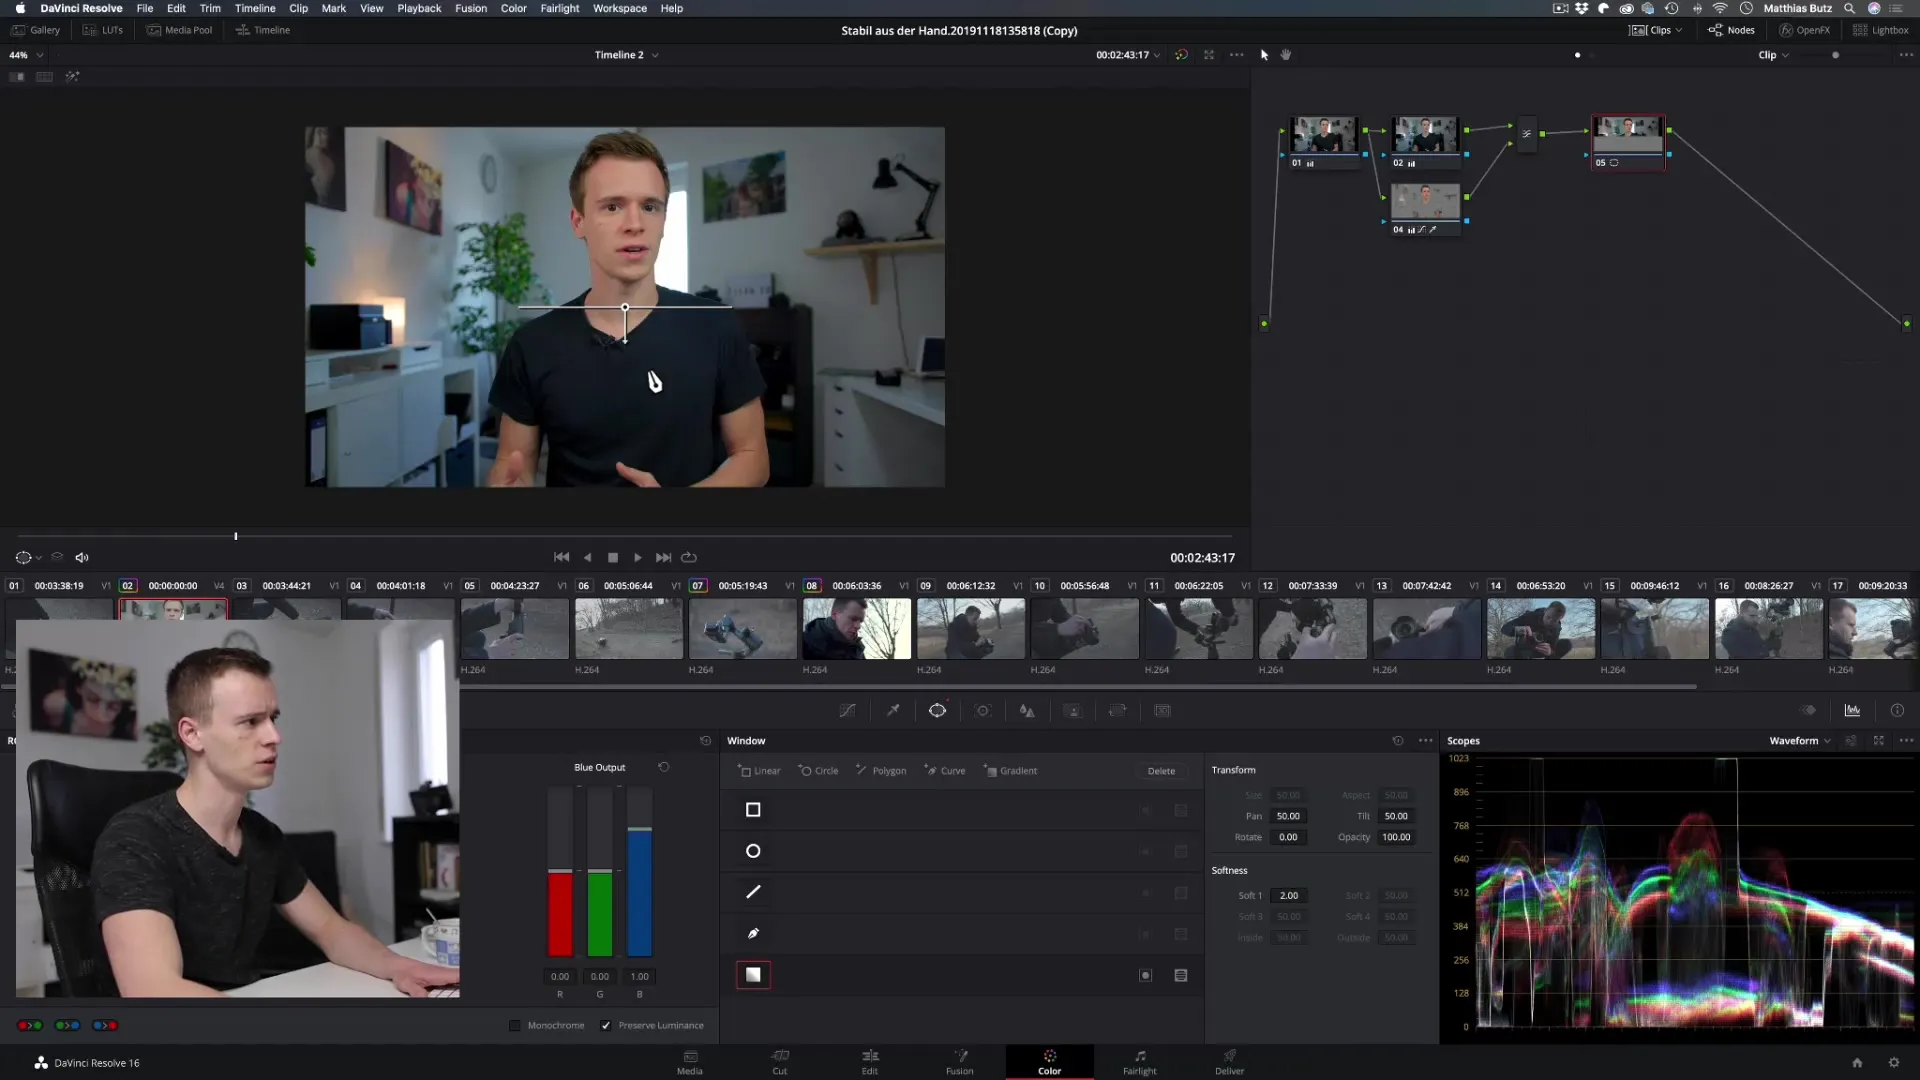Open the Timeline 2 dropdown
This screenshot has width=1920, height=1080.
point(626,55)
